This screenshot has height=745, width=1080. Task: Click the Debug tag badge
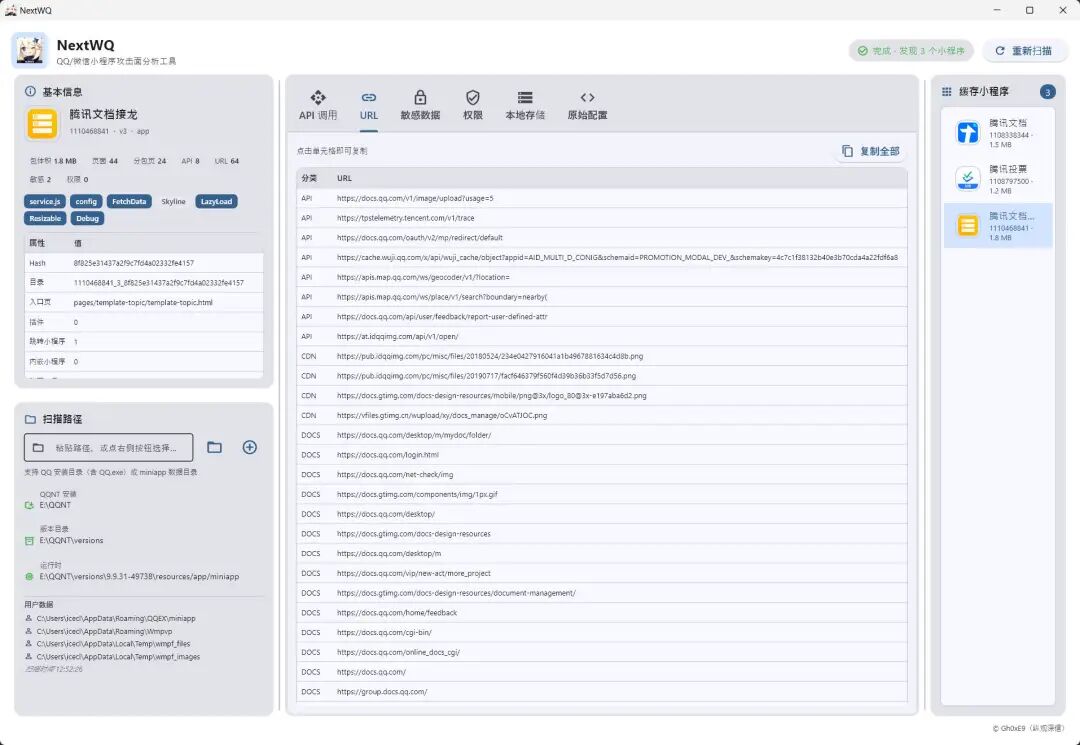(87, 218)
